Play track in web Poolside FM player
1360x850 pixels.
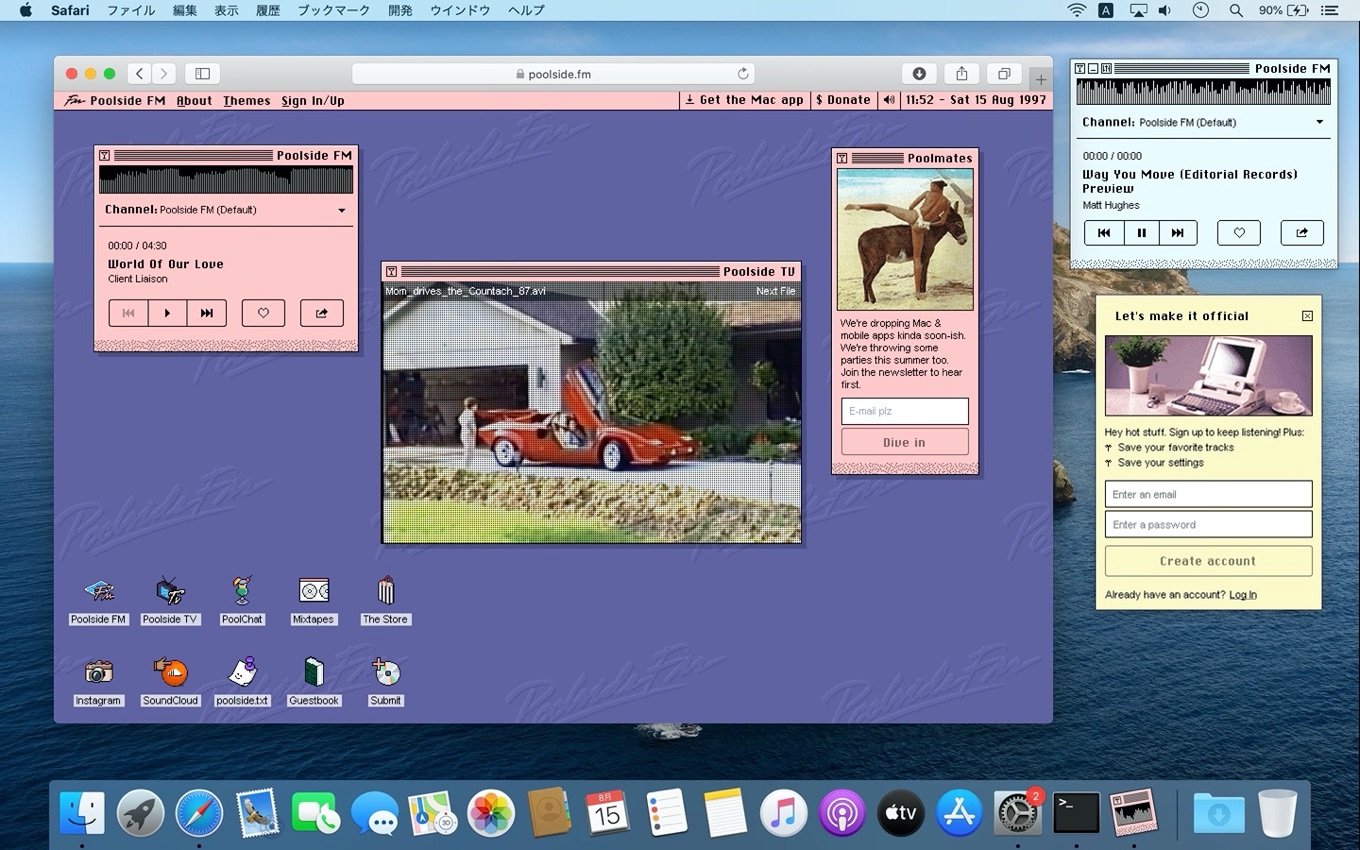pos(167,313)
